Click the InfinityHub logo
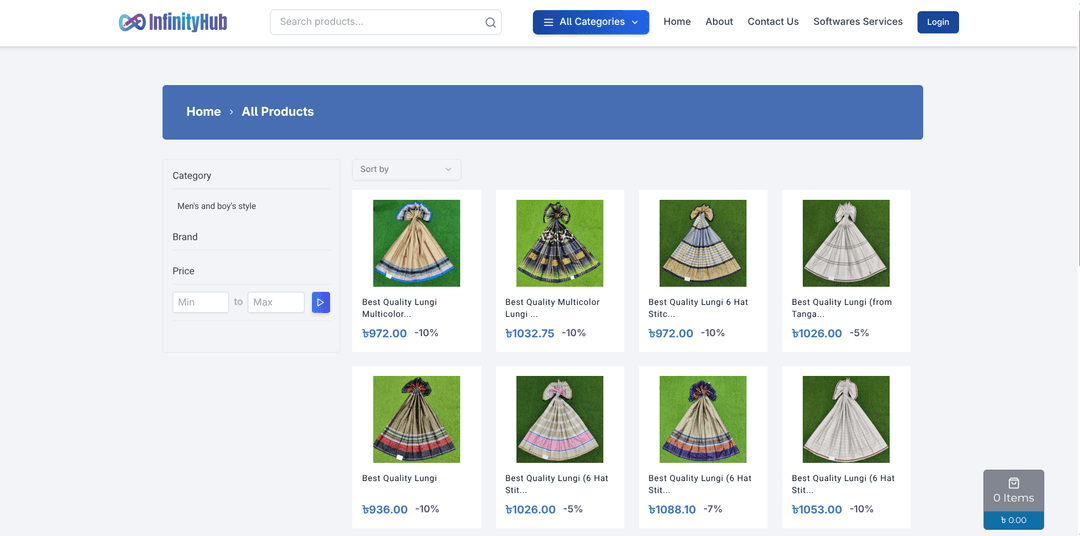1080x536 pixels. click(x=172, y=22)
